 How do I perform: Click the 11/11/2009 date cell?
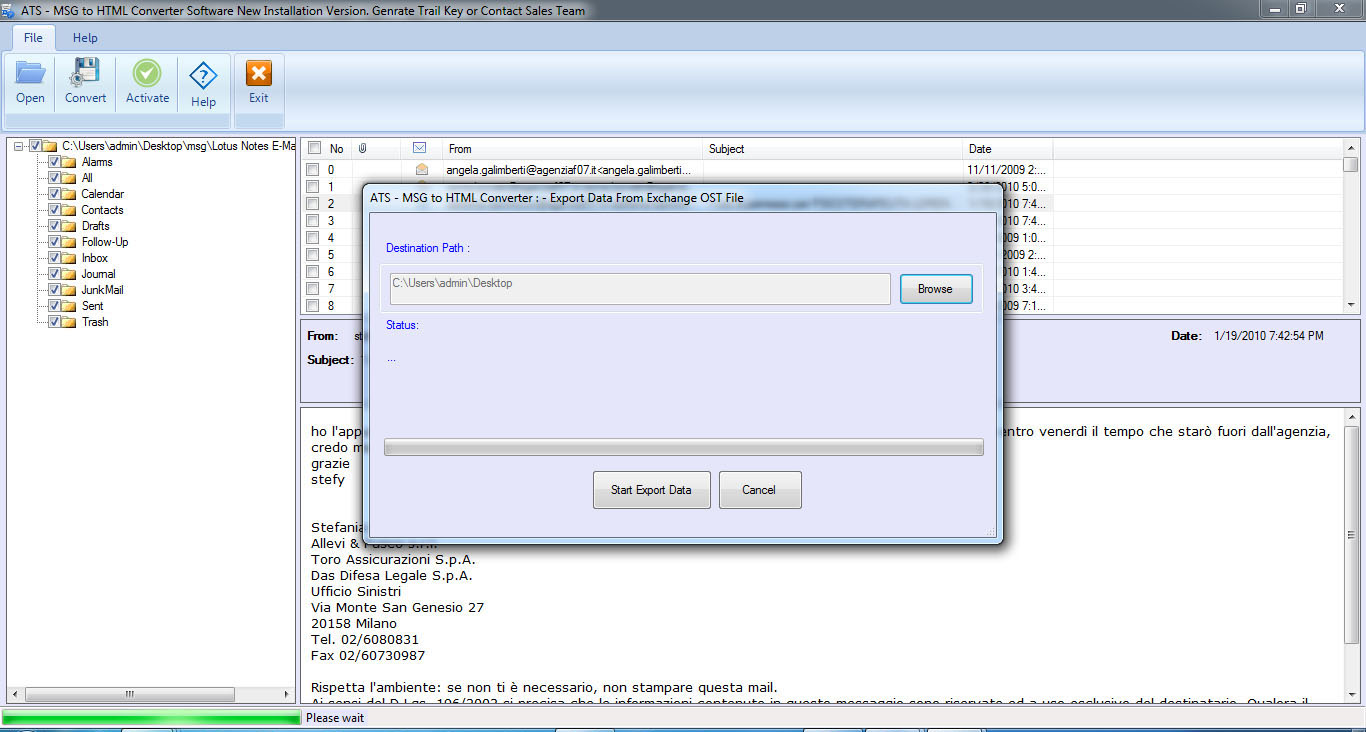(1008, 170)
